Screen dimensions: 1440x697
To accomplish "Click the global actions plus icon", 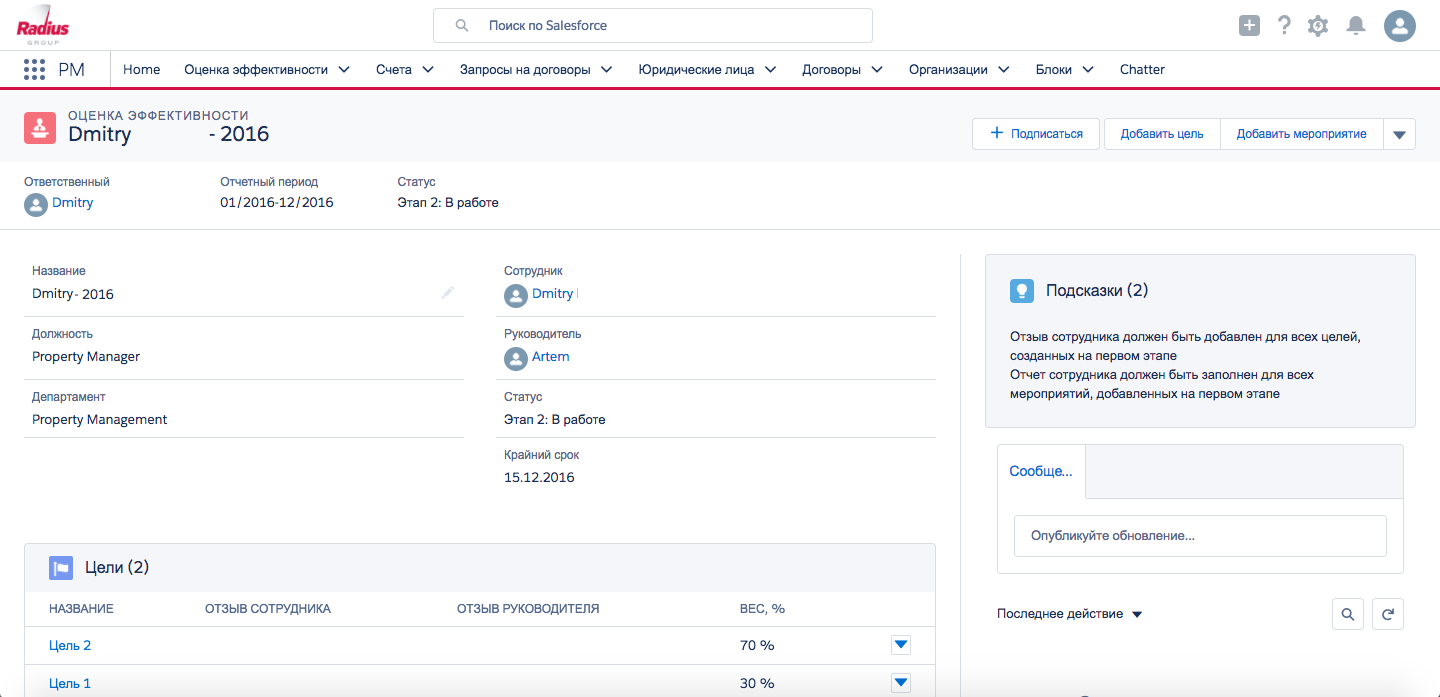I will pos(1249,26).
